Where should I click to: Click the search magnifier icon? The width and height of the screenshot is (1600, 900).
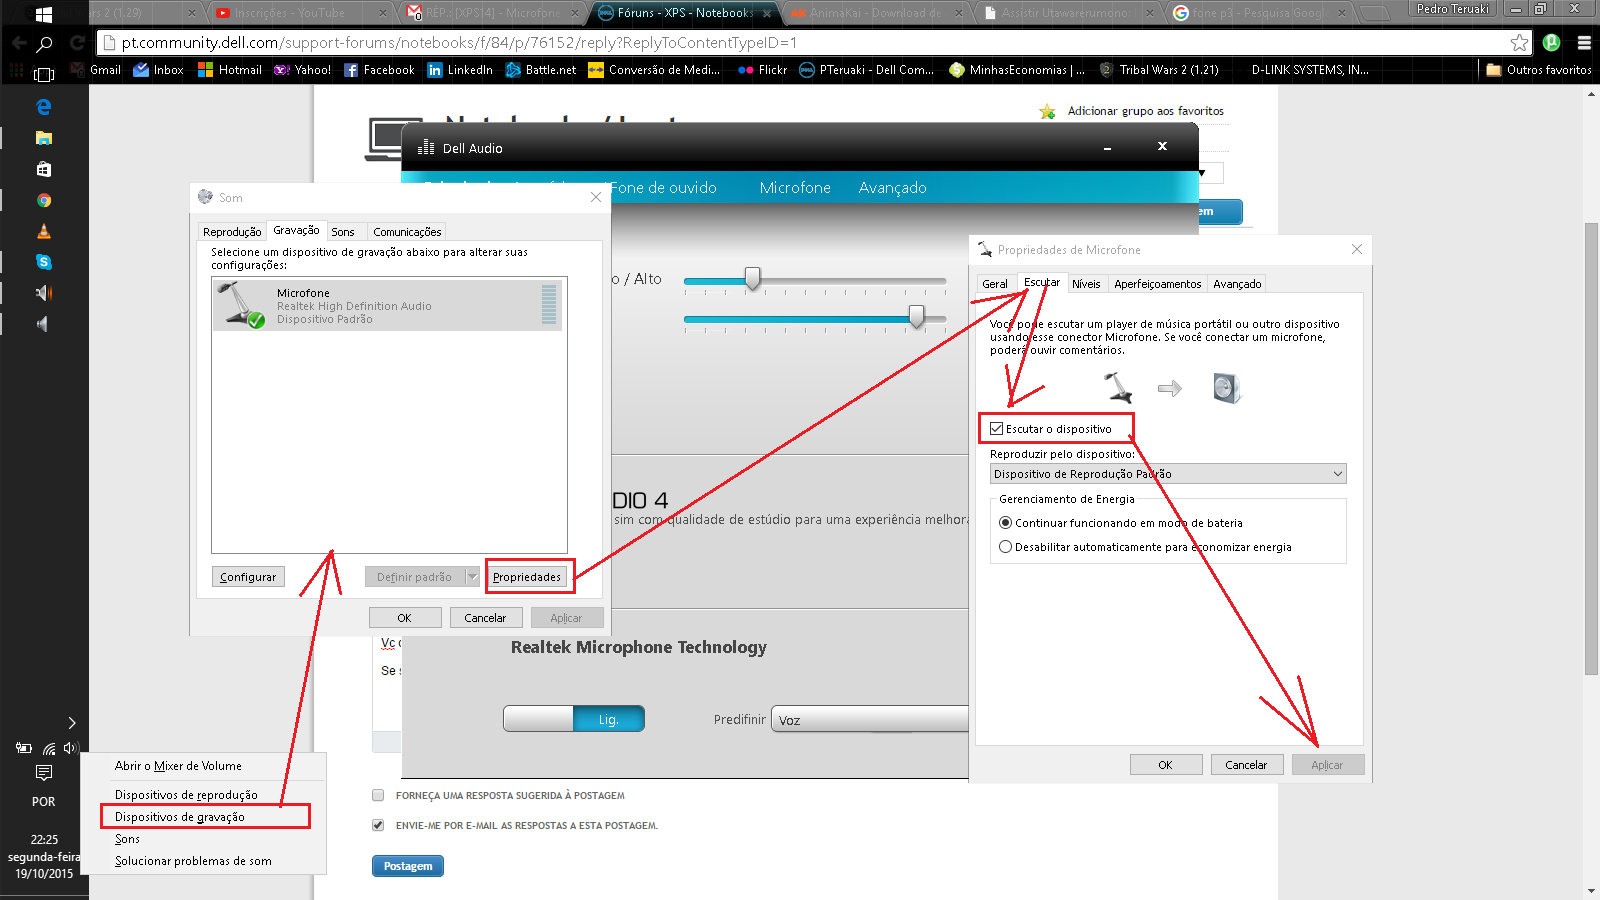44,43
